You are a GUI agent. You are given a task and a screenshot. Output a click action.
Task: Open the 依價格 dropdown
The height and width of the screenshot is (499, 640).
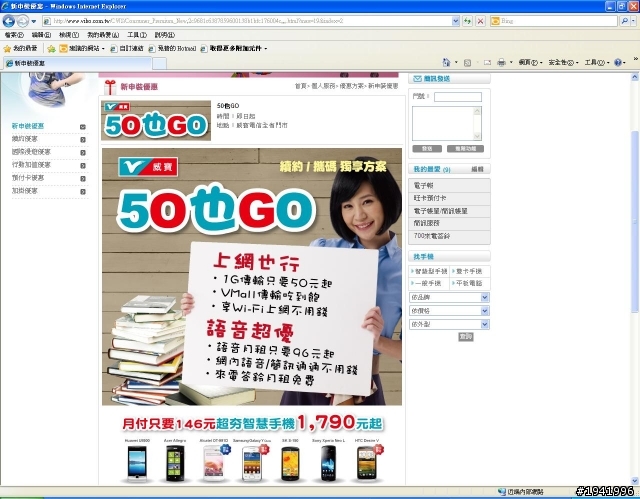coord(449,311)
